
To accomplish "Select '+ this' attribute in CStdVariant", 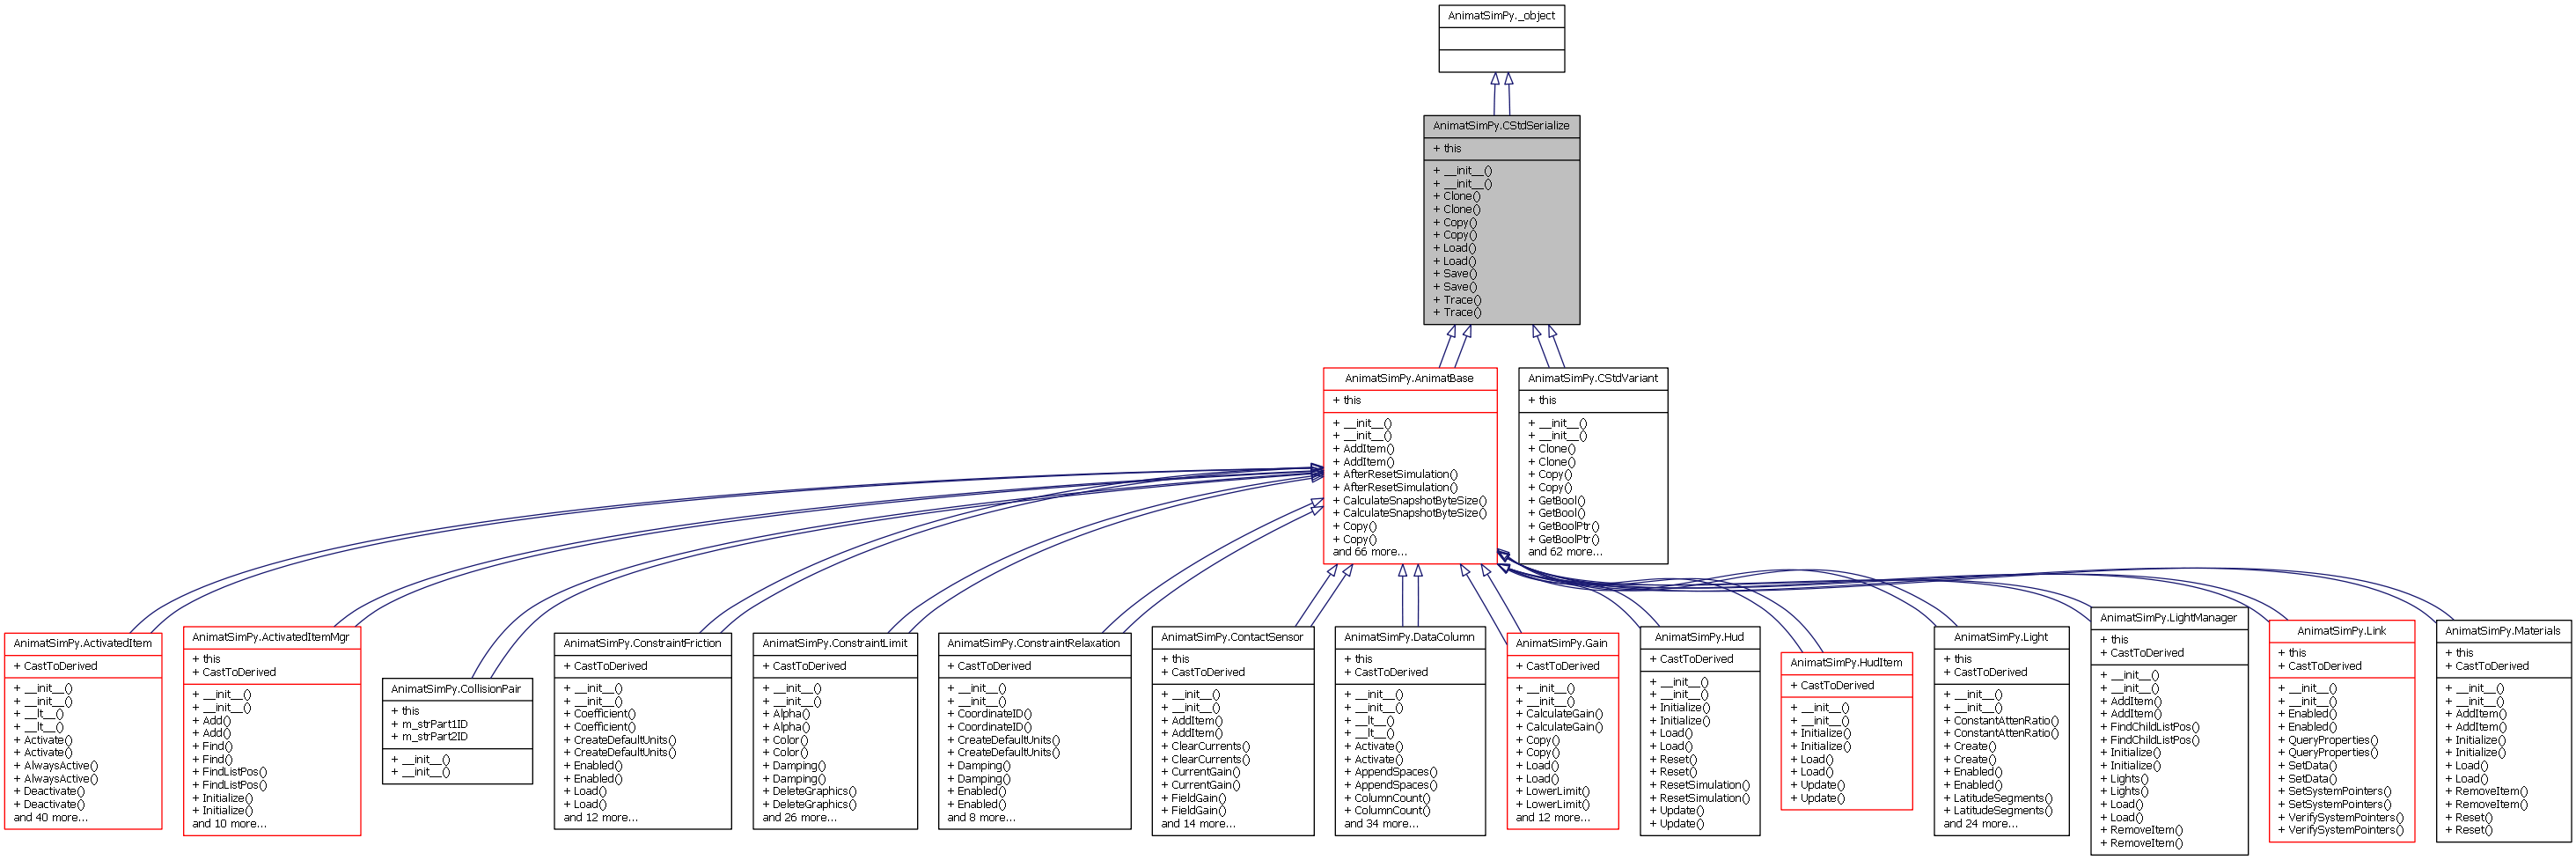I will 1542,400.
